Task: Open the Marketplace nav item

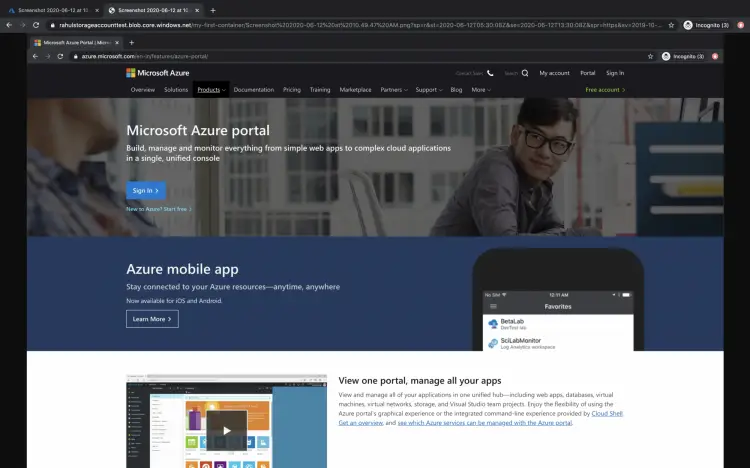Action: click(x=355, y=89)
